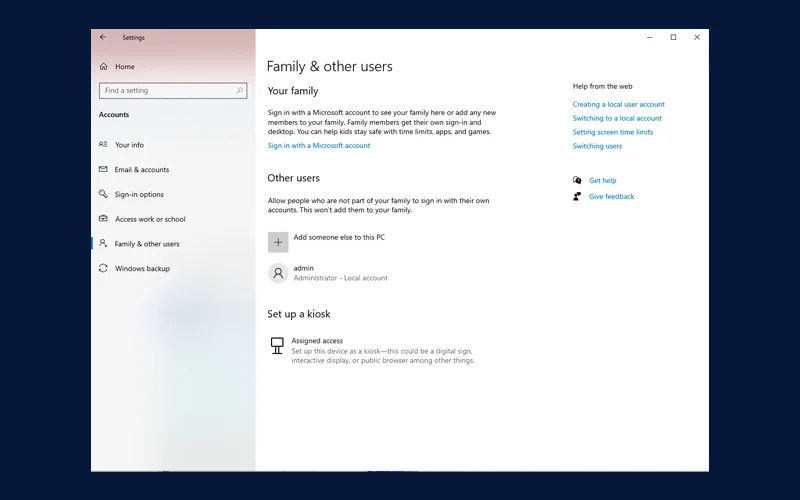Open the Home icon in sidebar
The width and height of the screenshot is (800, 500).
click(104, 66)
